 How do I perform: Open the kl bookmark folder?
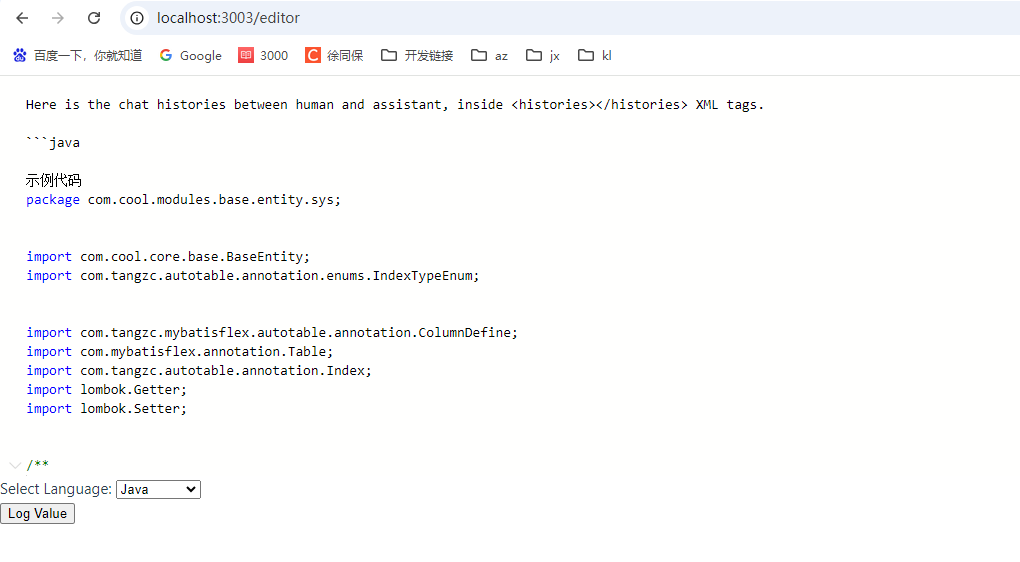pyautogui.click(x=595, y=55)
